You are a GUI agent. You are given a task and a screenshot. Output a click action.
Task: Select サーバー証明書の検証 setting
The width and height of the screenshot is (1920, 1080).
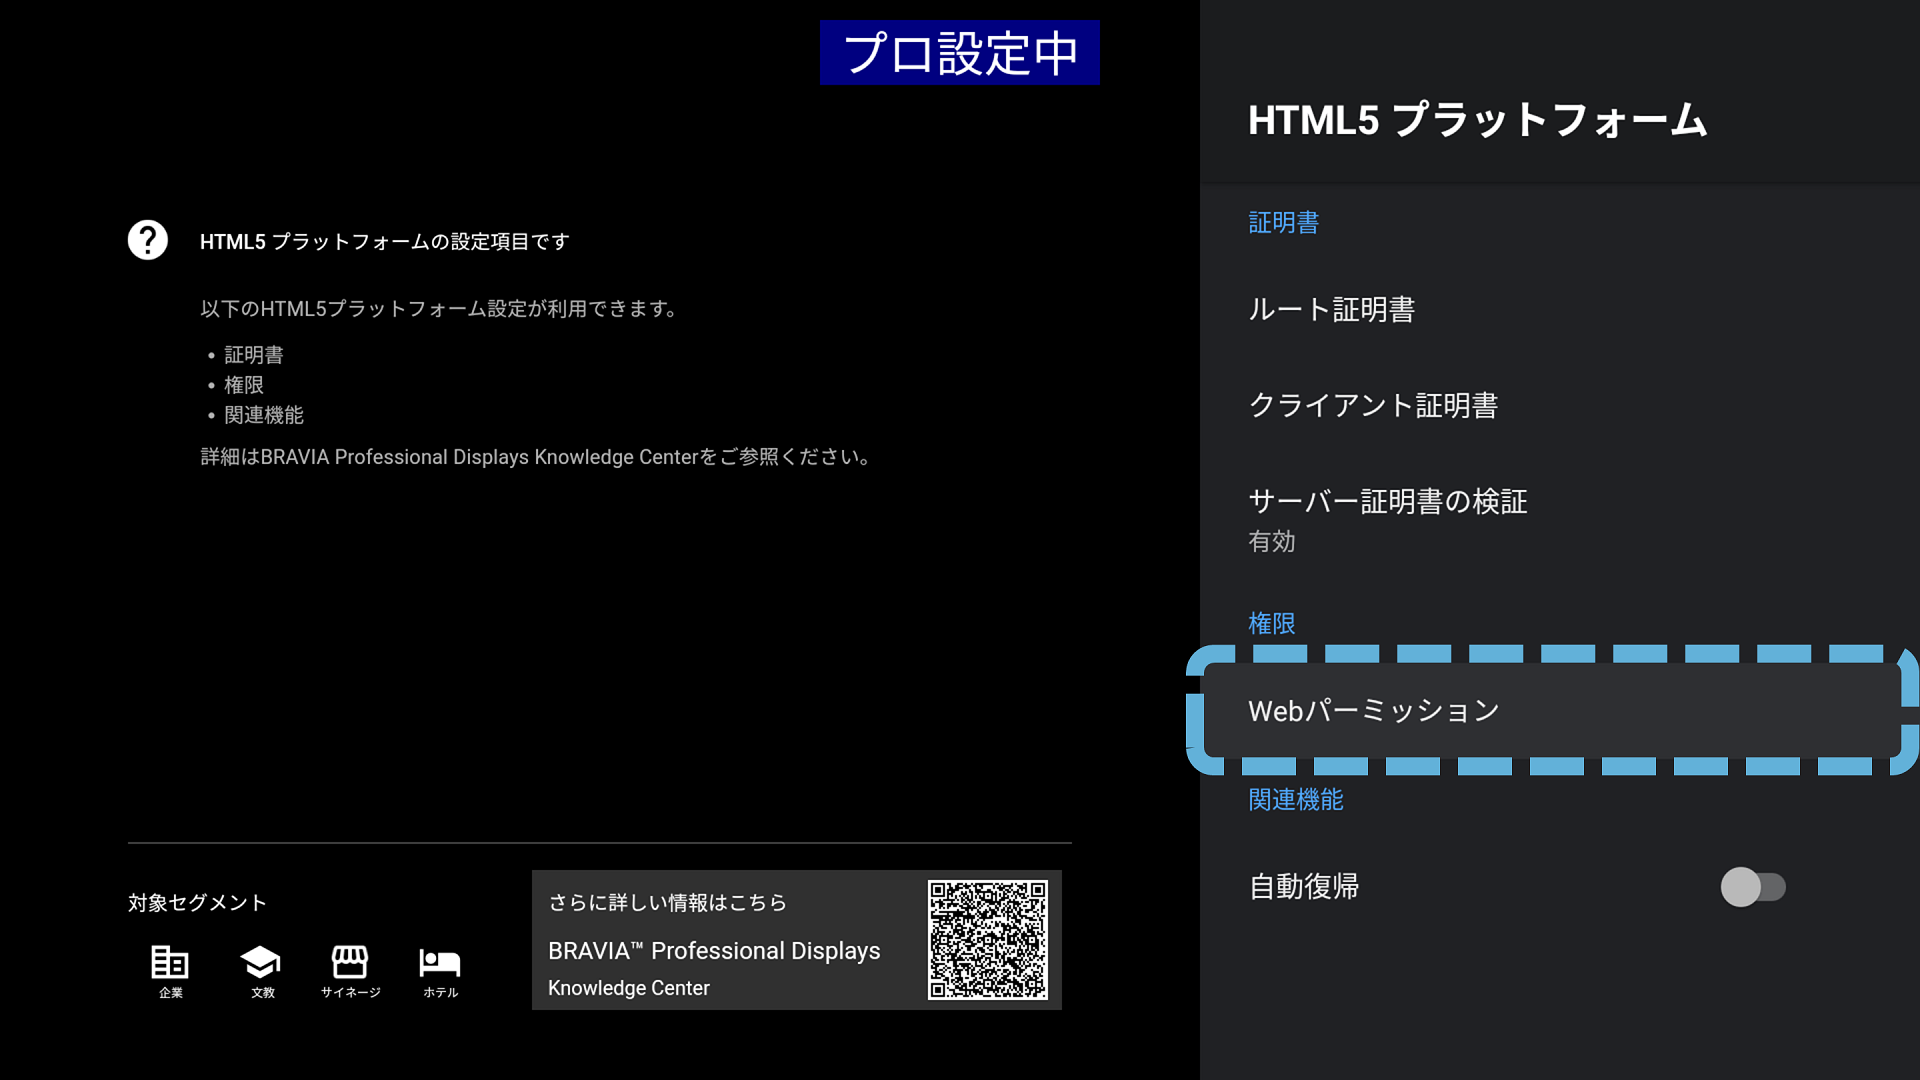pos(1387,502)
